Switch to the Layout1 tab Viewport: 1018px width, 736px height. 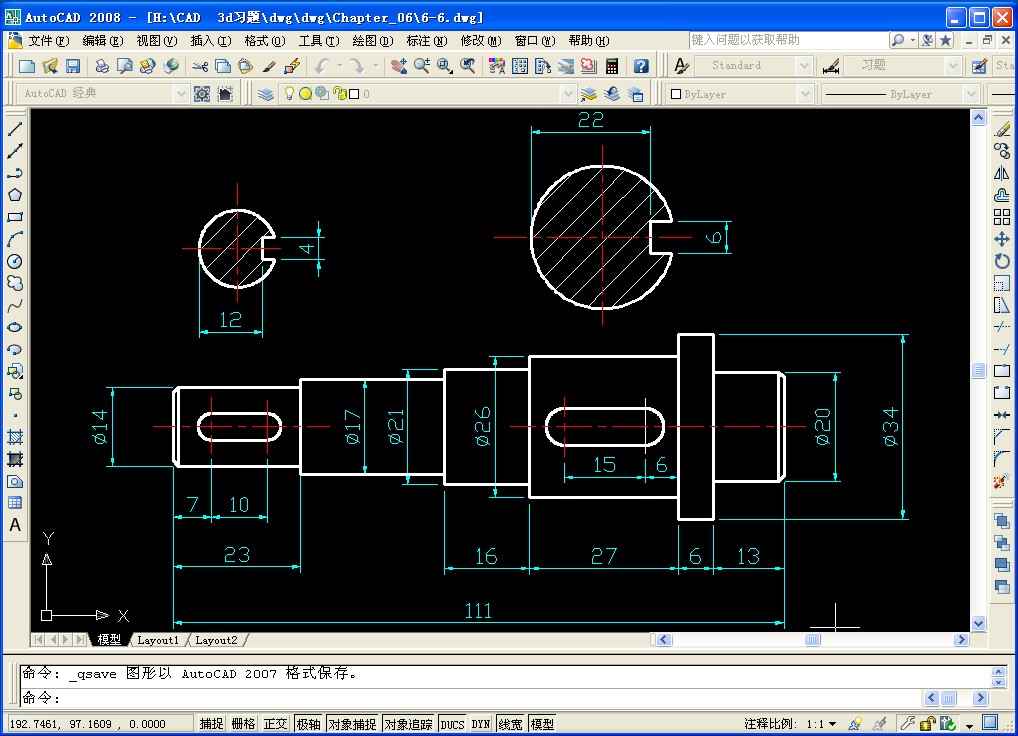[158, 640]
